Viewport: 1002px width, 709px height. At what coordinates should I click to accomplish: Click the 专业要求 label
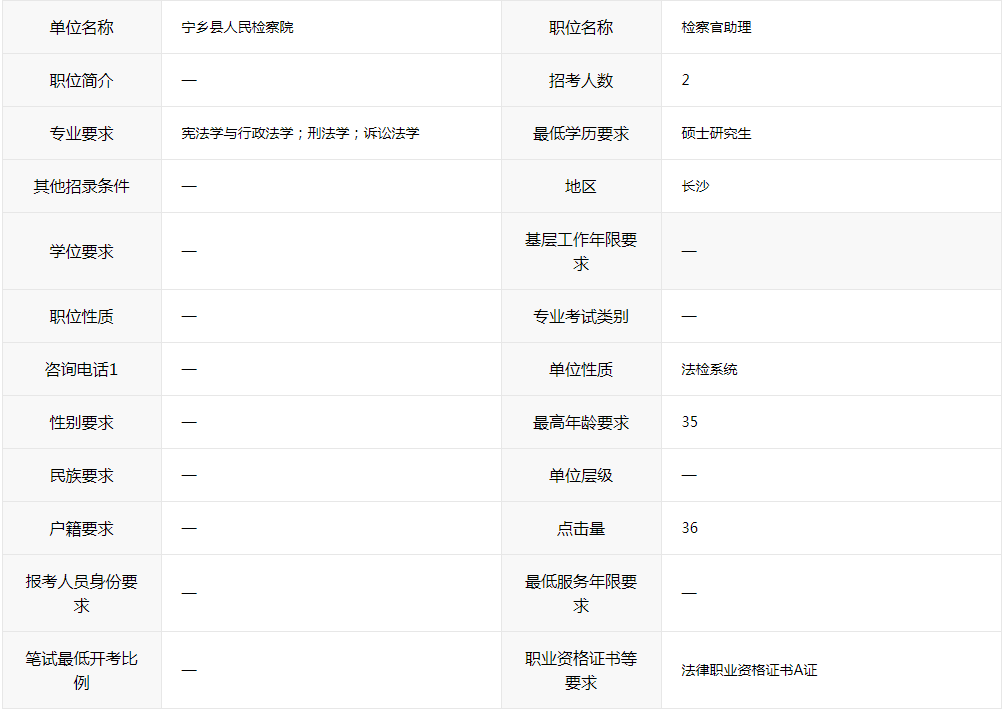pyautogui.click(x=82, y=134)
